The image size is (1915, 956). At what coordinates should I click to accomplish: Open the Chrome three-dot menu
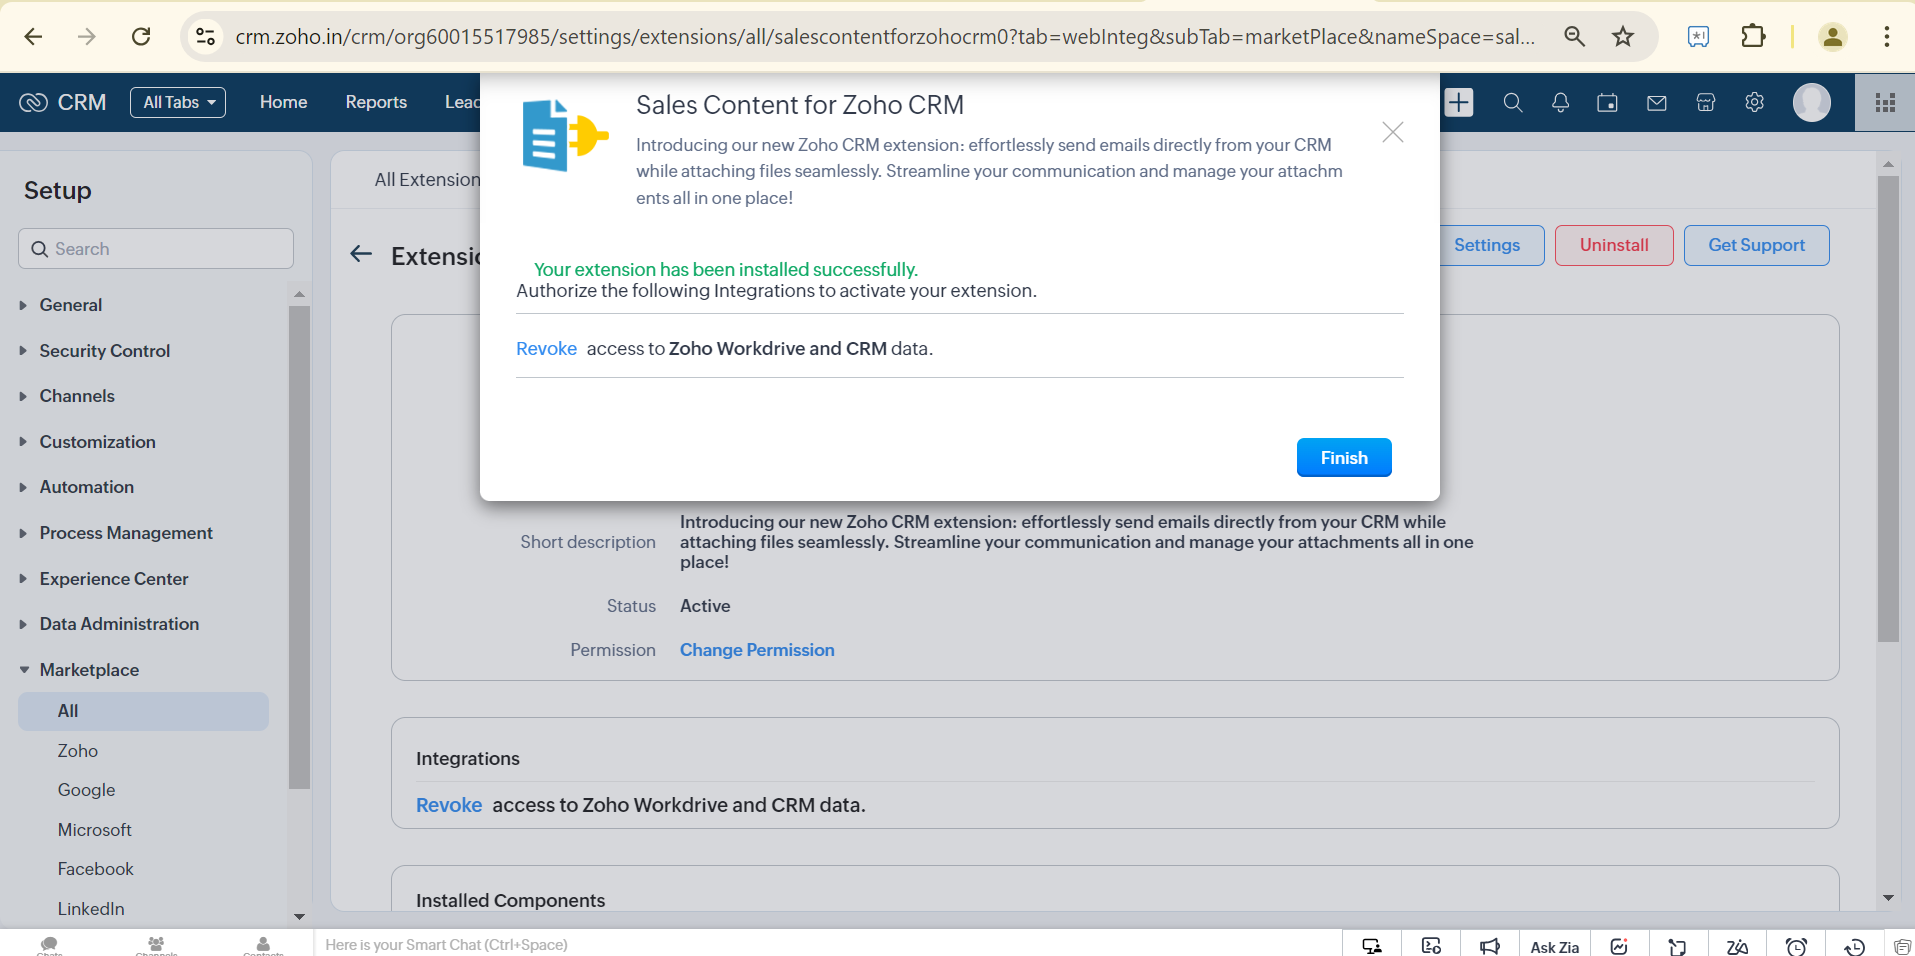point(1886,37)
